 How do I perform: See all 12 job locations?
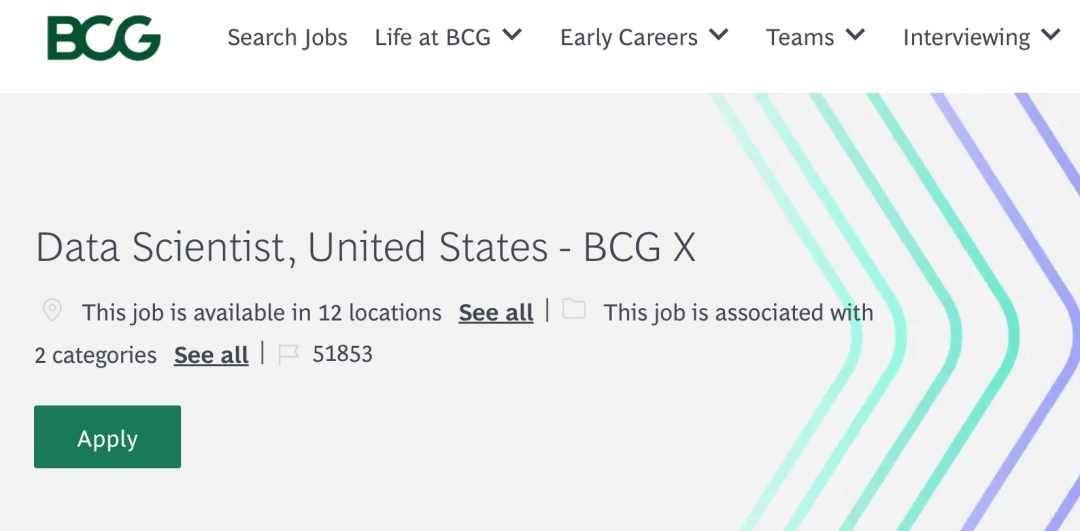click(x=496, y=313)
